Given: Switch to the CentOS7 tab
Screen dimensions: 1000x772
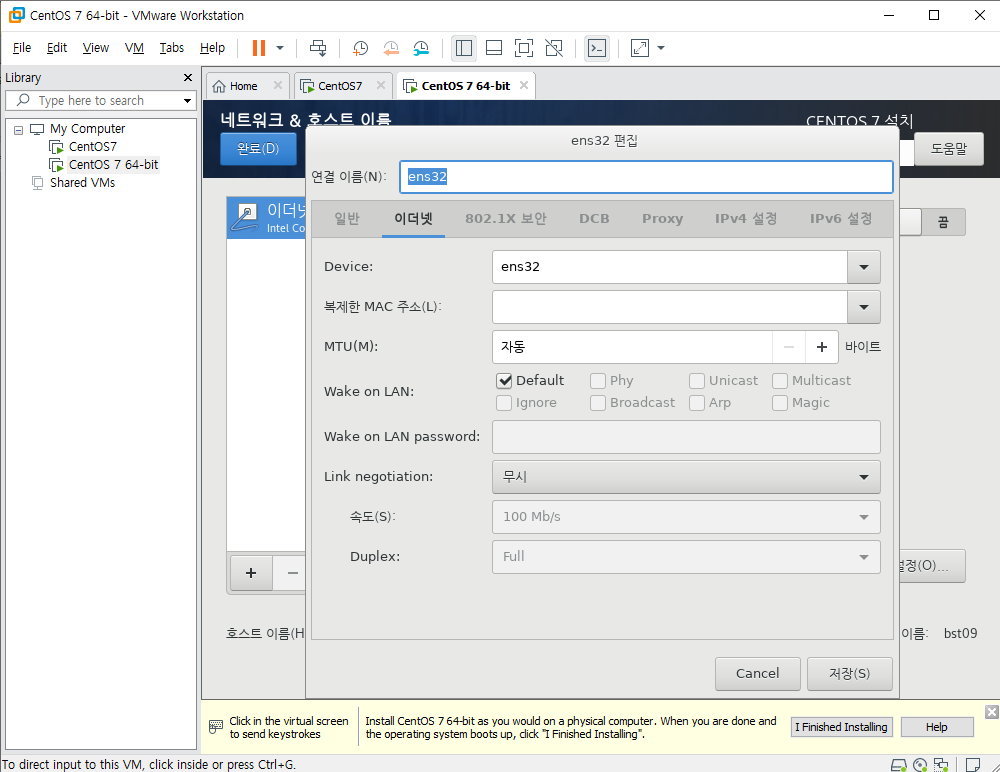Looking at the screenshot, I should coord(339,86).
